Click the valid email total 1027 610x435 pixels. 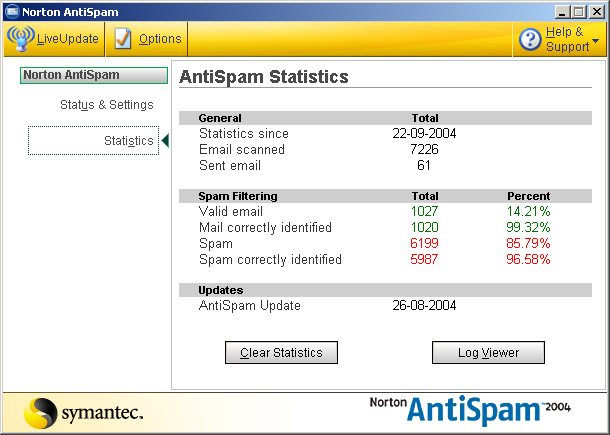pos(424,211)
